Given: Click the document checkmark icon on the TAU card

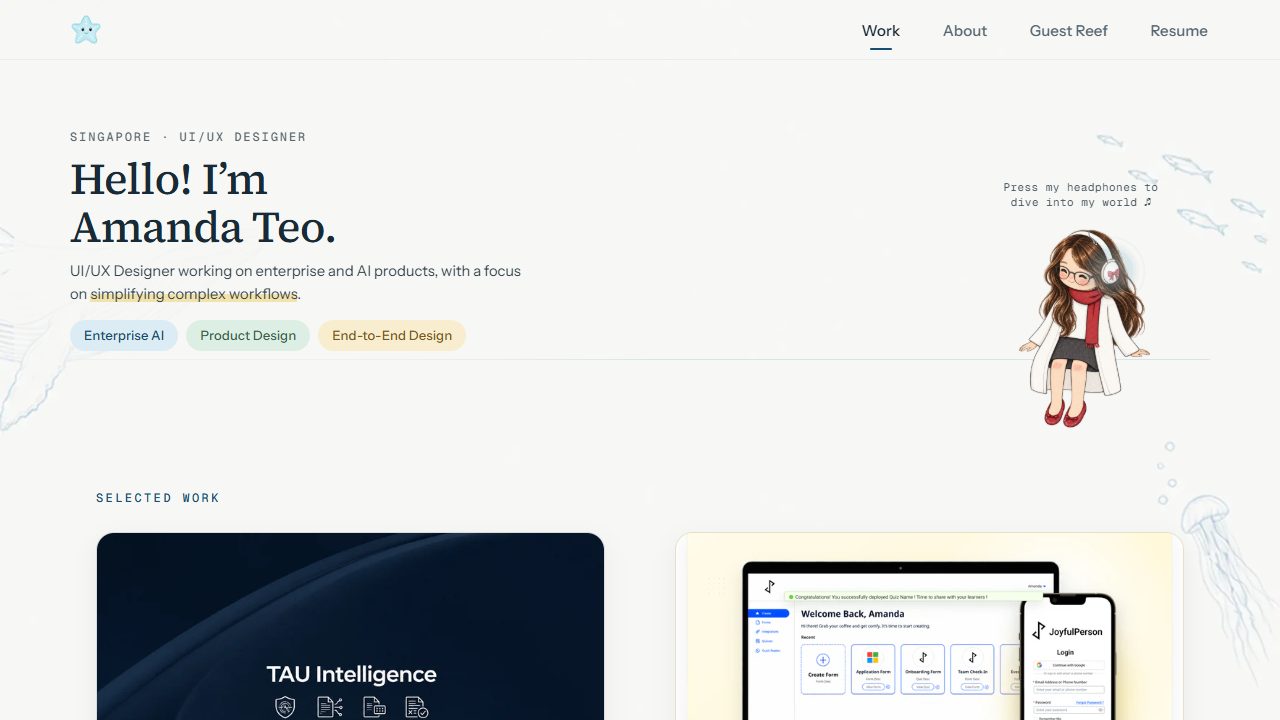Looking at the screenshot, I should [417, 707].
